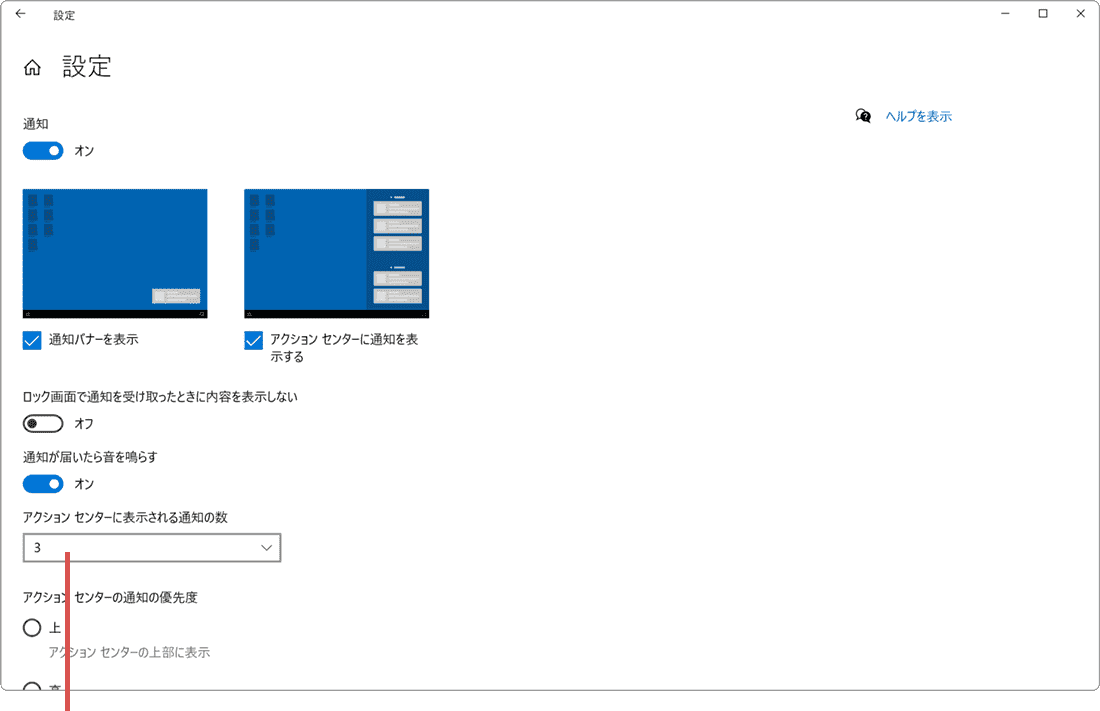Open the ヘルプを表示 link
Image resolution: width=1100 pixels, height=711 pixels.
[918, 116]
